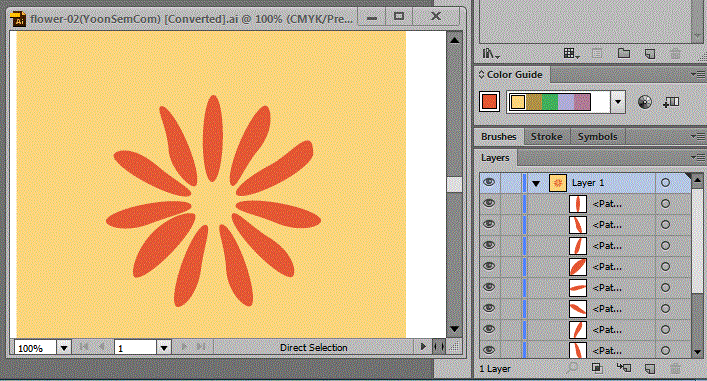Open the Color Guide panel menu
Image resolution: width=707 pixels, height=381 pixels.
pos(699,74)
